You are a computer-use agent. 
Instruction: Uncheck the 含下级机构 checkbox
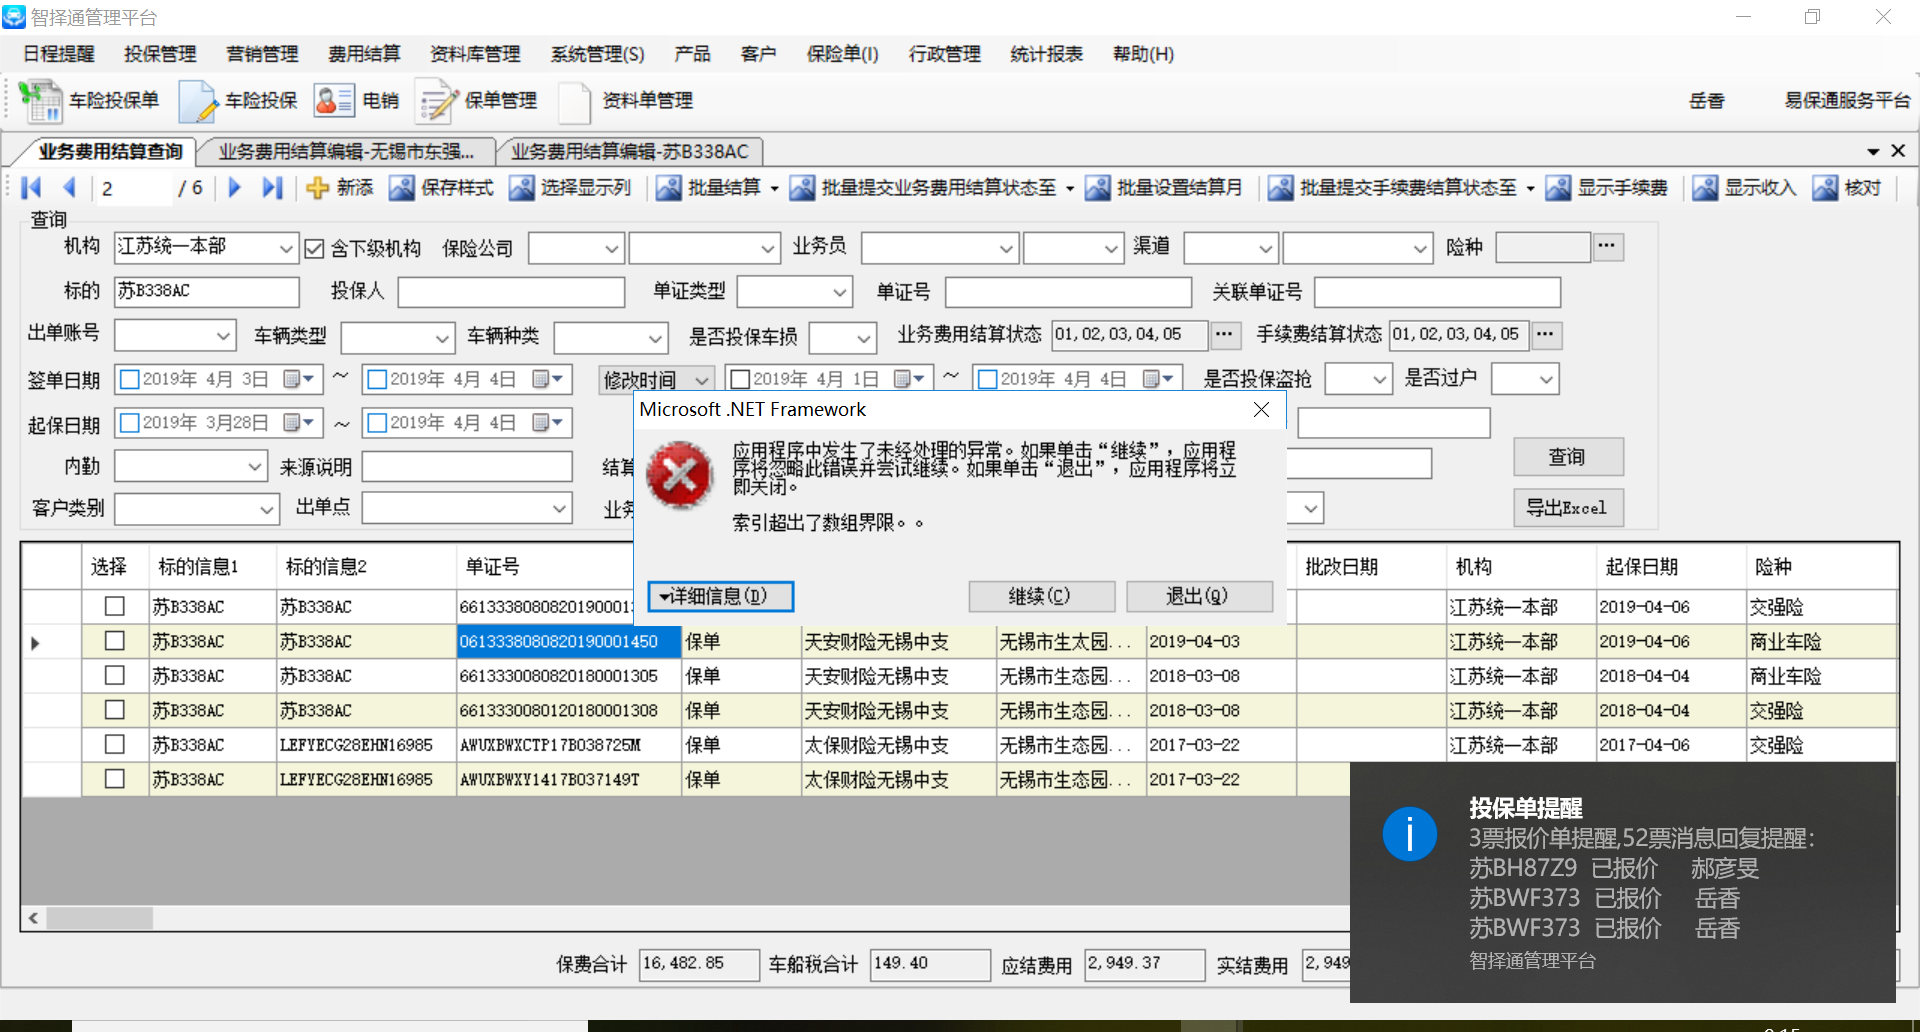315,248
